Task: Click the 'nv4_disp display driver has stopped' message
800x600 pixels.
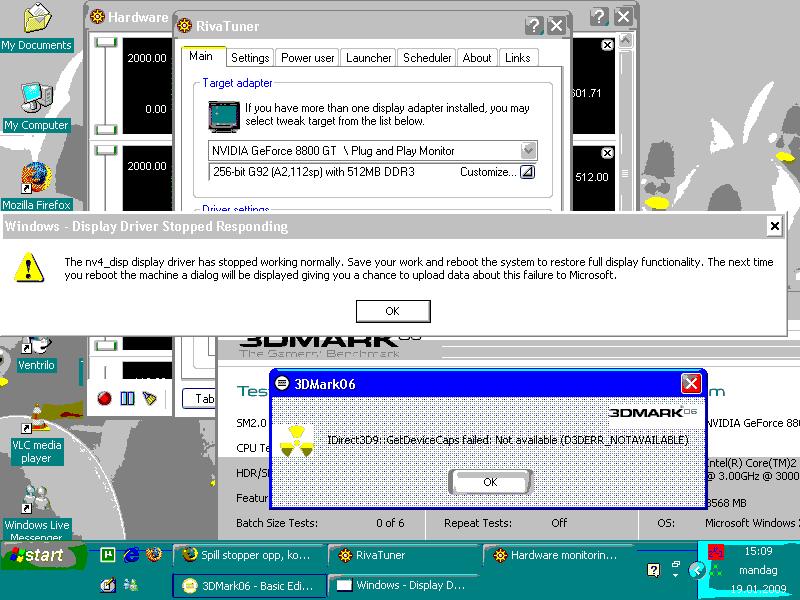Action: pyautogui.click(x=418, y=268)
